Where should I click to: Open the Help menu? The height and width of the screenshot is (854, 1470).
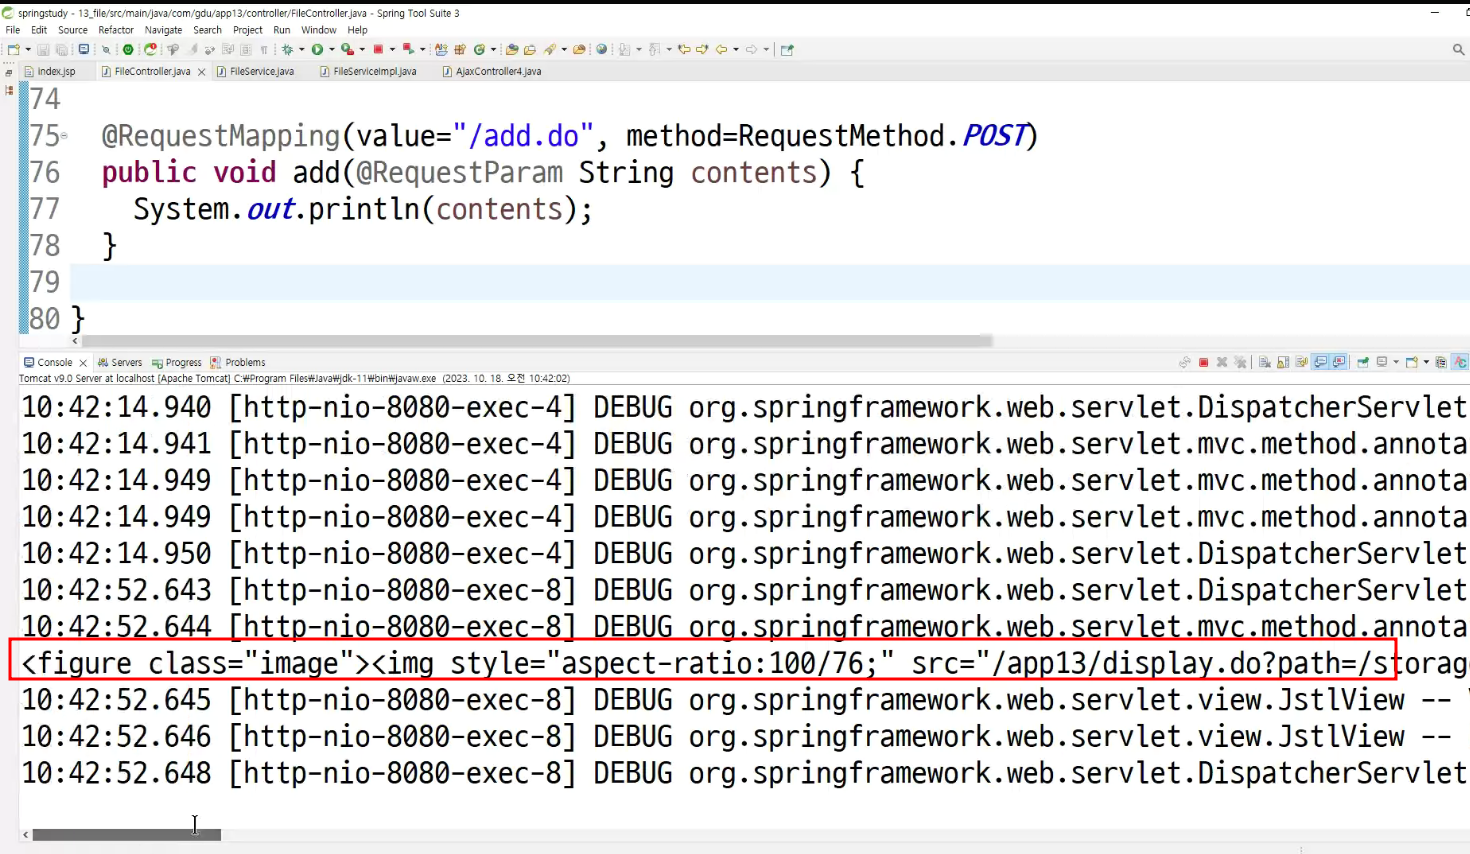coord(357,30)
